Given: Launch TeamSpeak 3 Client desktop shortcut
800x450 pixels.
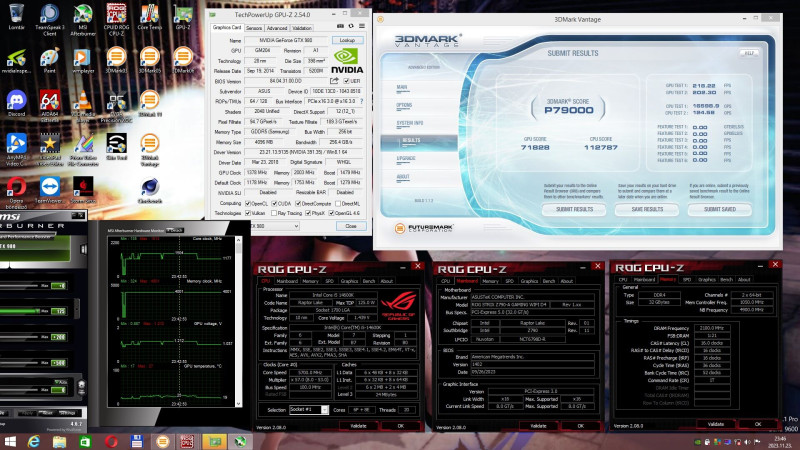Looking at the screenshot, I should coord(49,19).
